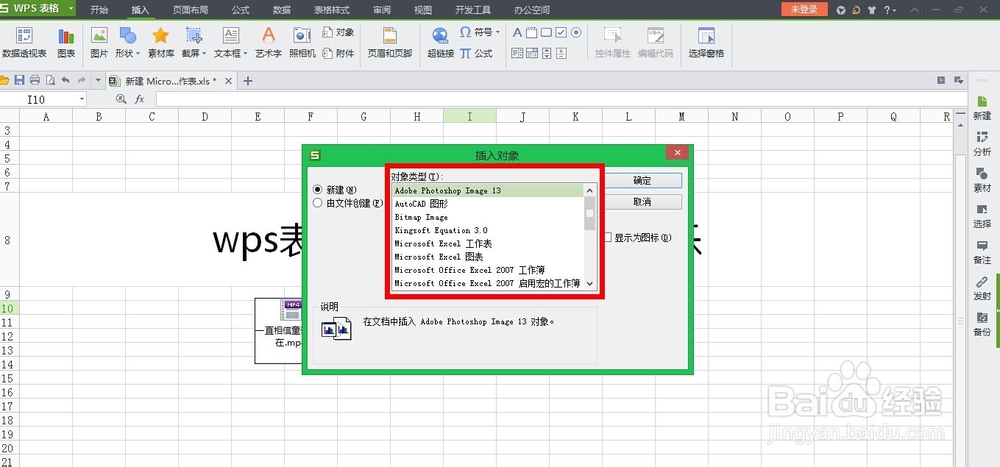The width and height of the screenshot is (1000, 467).
Task: Expand the 文本框 text box dropdown
Action: coord(245,54)
